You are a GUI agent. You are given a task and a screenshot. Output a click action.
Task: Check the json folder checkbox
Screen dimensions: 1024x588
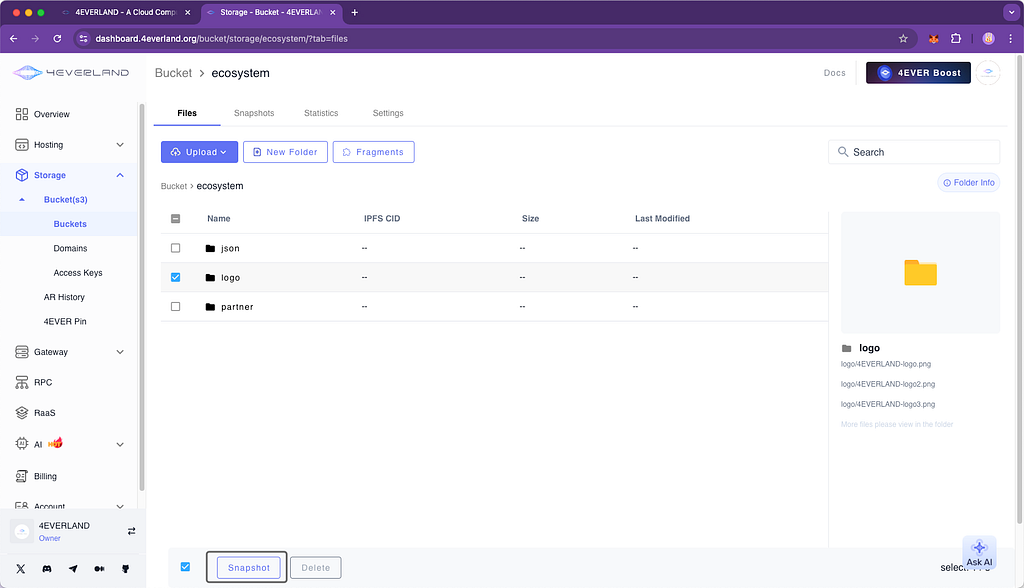[x=176, y=248]
